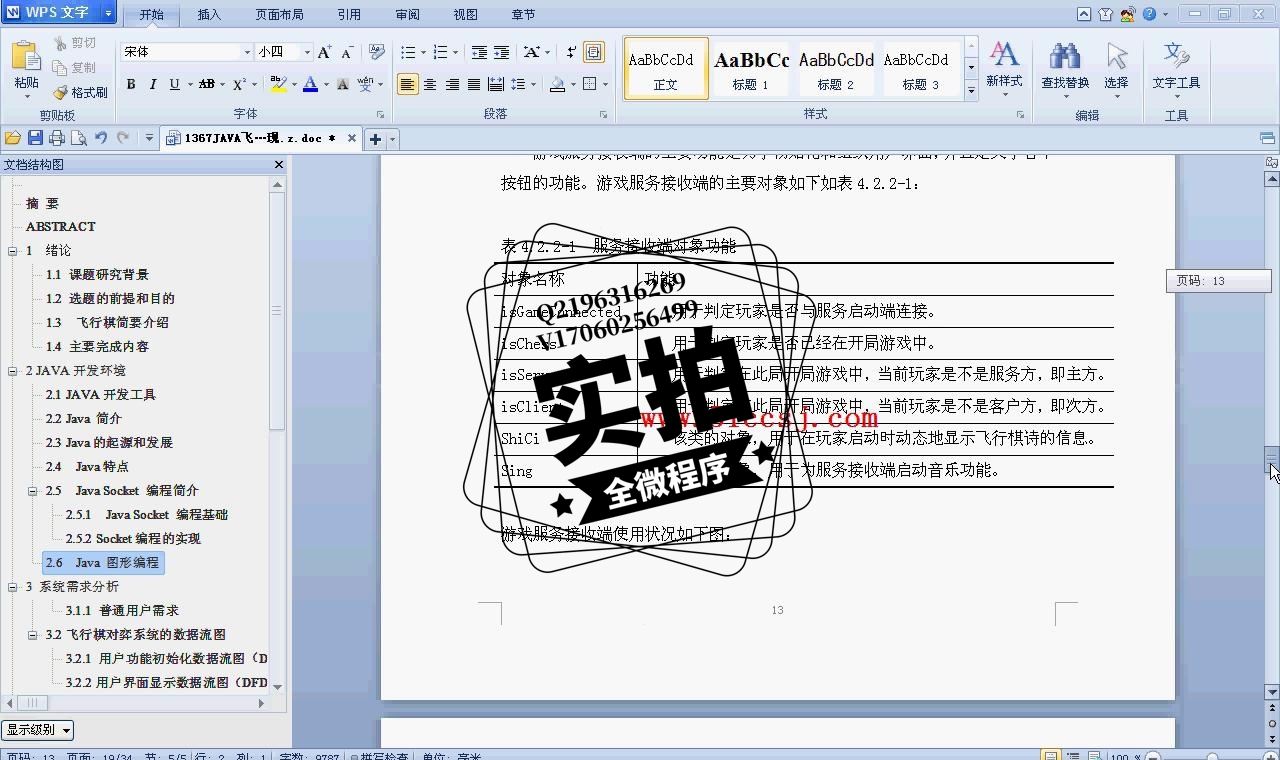Click the Format Painter (格式刷) tool
1280x760 pixels.
tap(80, 92)
